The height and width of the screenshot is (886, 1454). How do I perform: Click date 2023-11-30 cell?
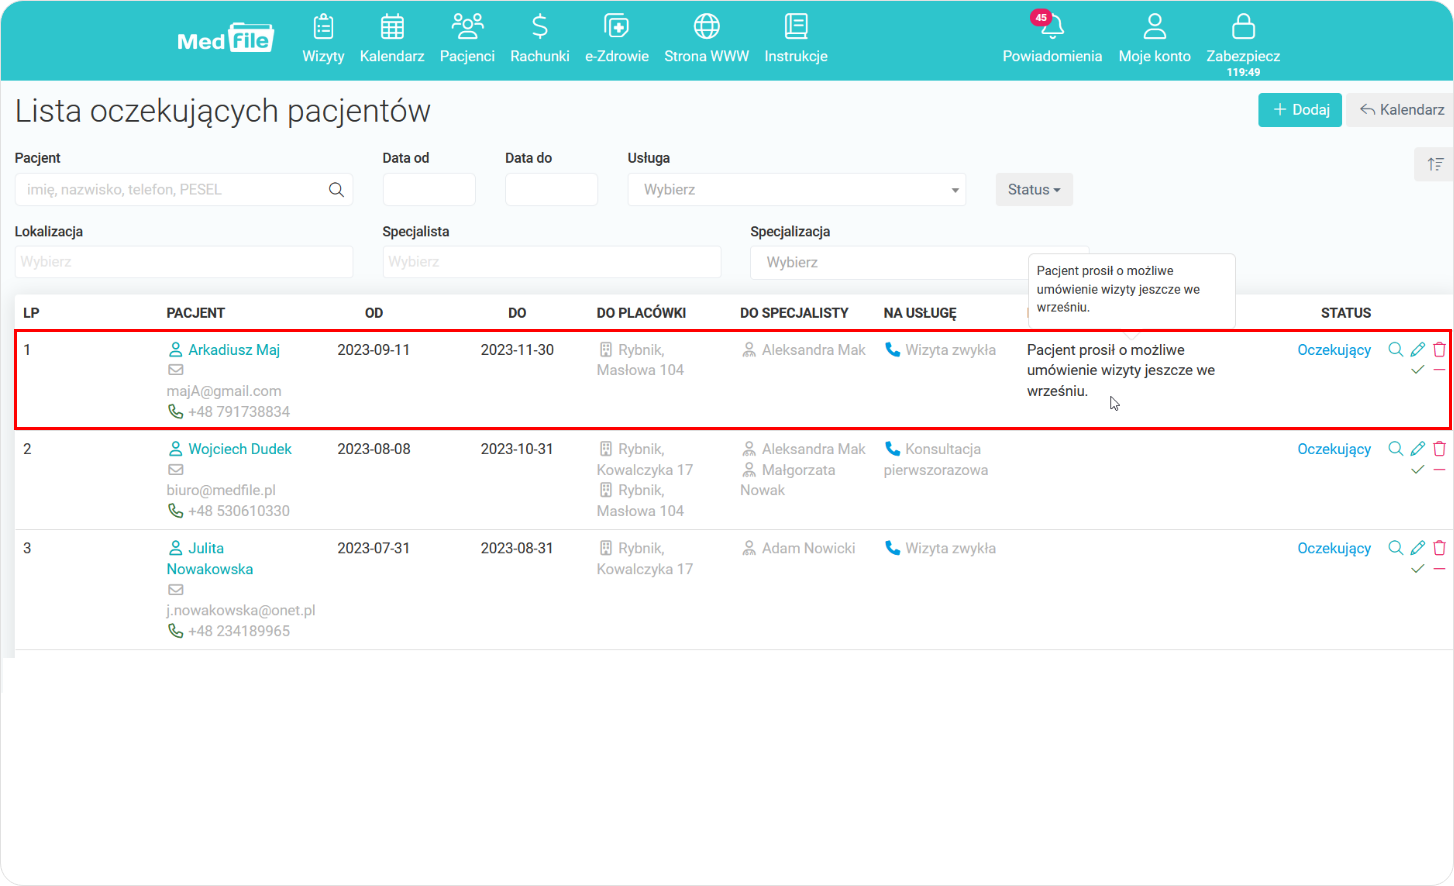[517, 350]
